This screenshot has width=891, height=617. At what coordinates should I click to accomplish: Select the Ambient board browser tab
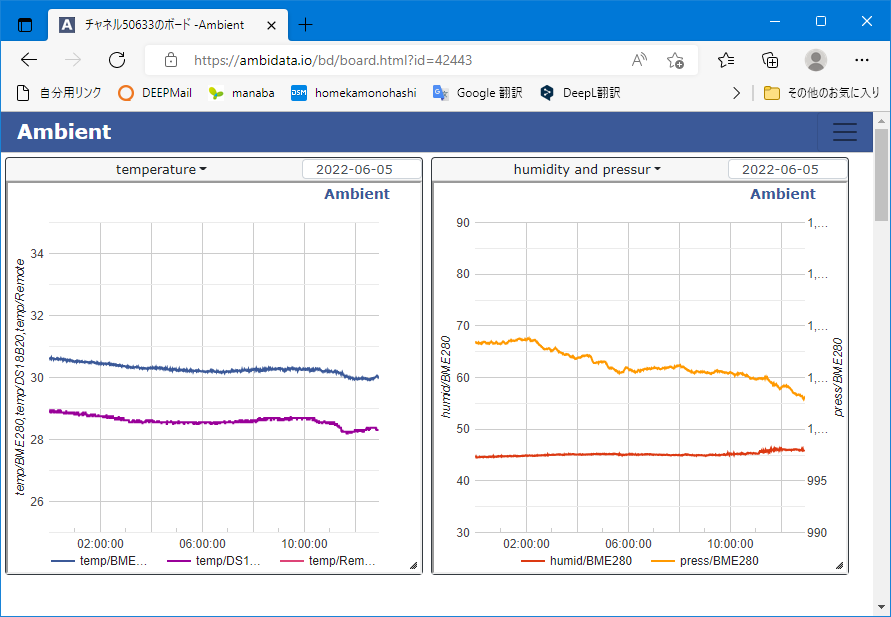pyautogui.click(x=160, y=24)
